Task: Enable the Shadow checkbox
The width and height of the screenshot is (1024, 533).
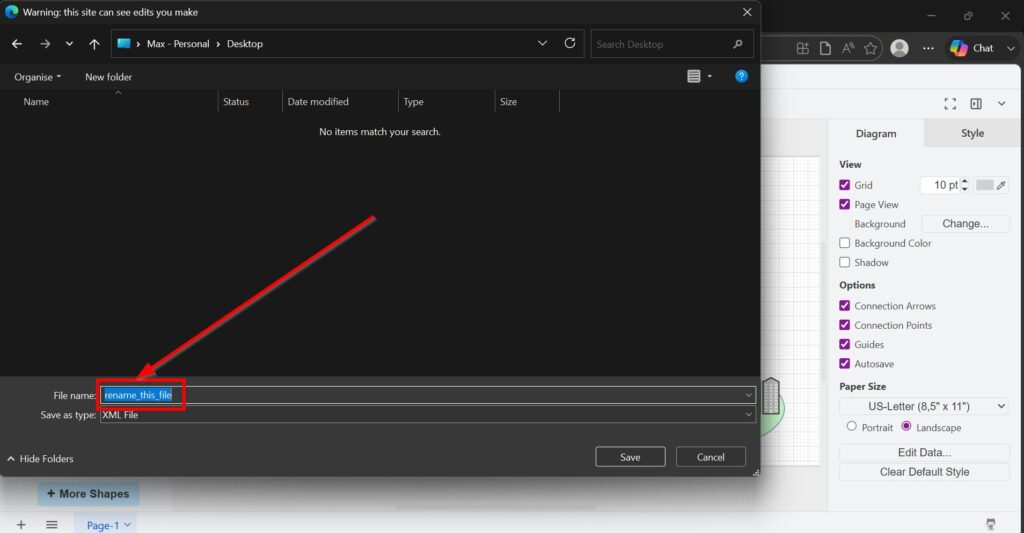Action: pyautogui.click(x=844, y=262)
